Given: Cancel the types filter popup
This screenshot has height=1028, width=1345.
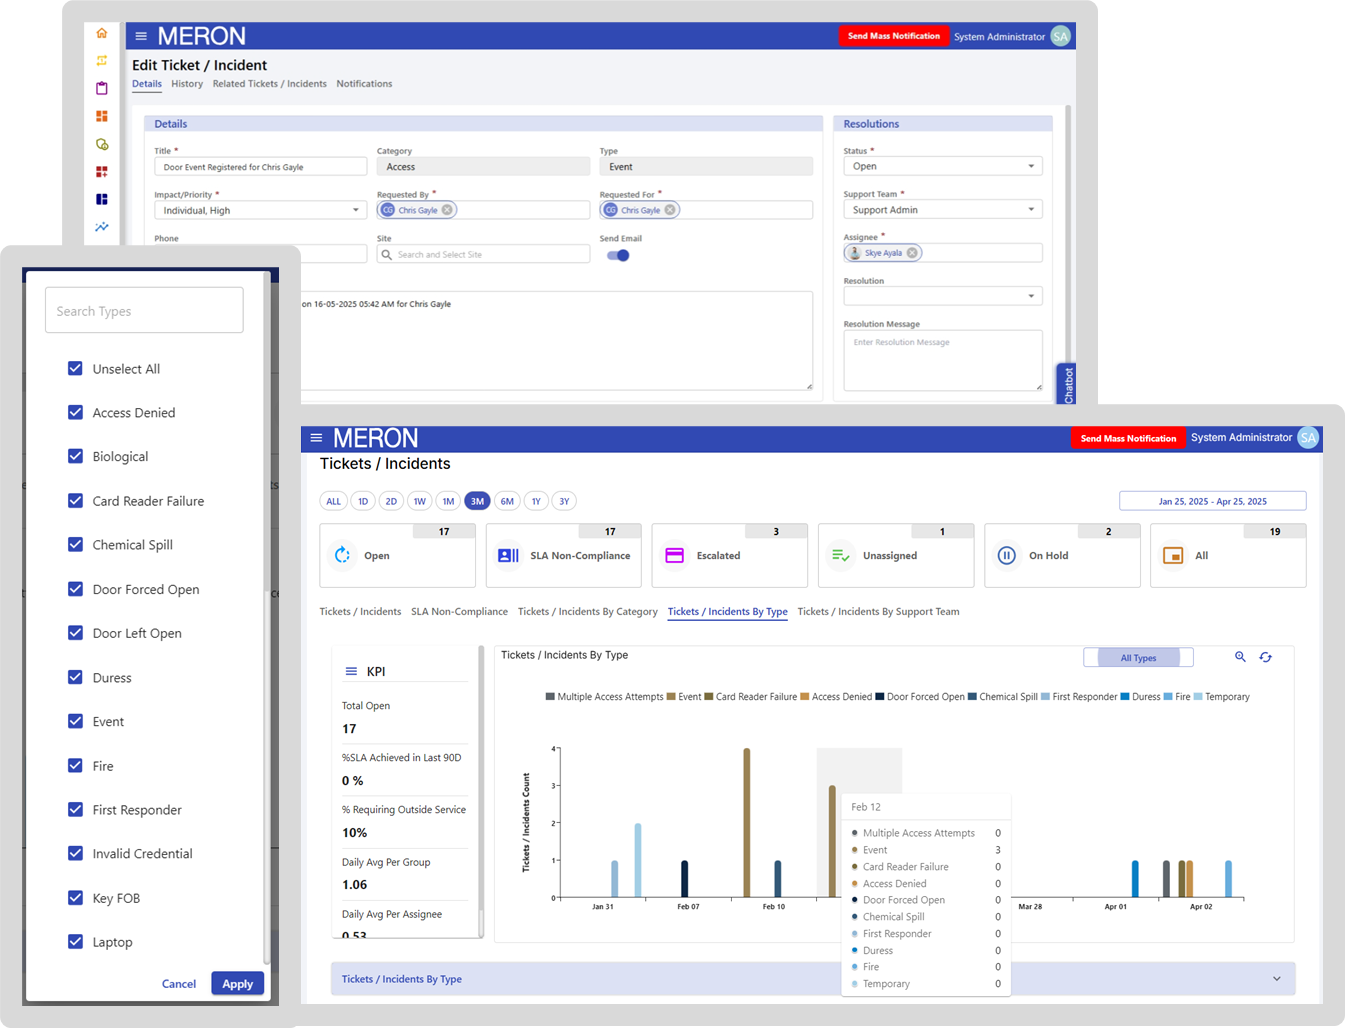Looking at the screenshot, I should coord(179,984).
